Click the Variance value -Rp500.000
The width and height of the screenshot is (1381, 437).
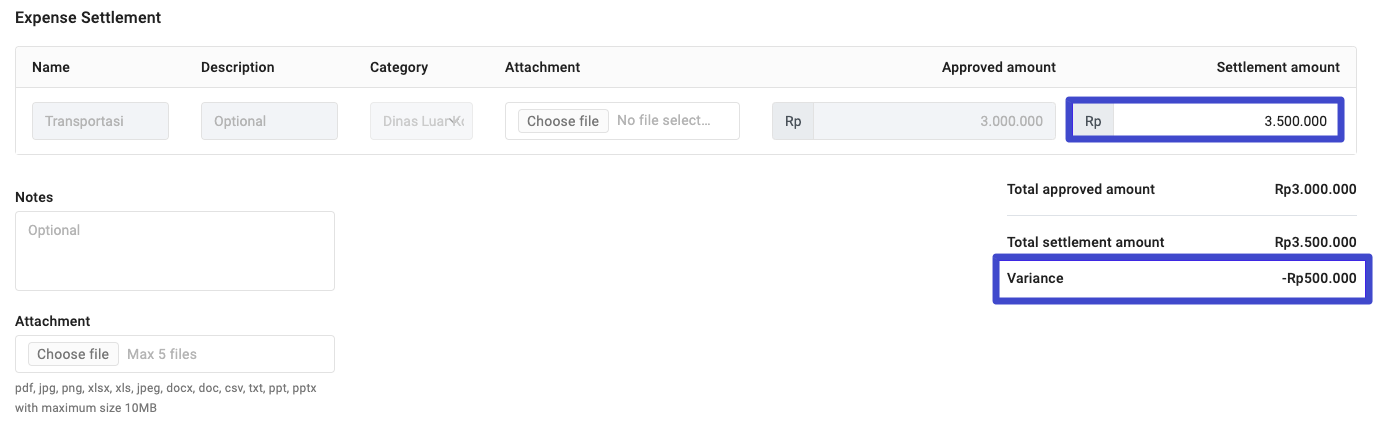(x=1318, y=278)
